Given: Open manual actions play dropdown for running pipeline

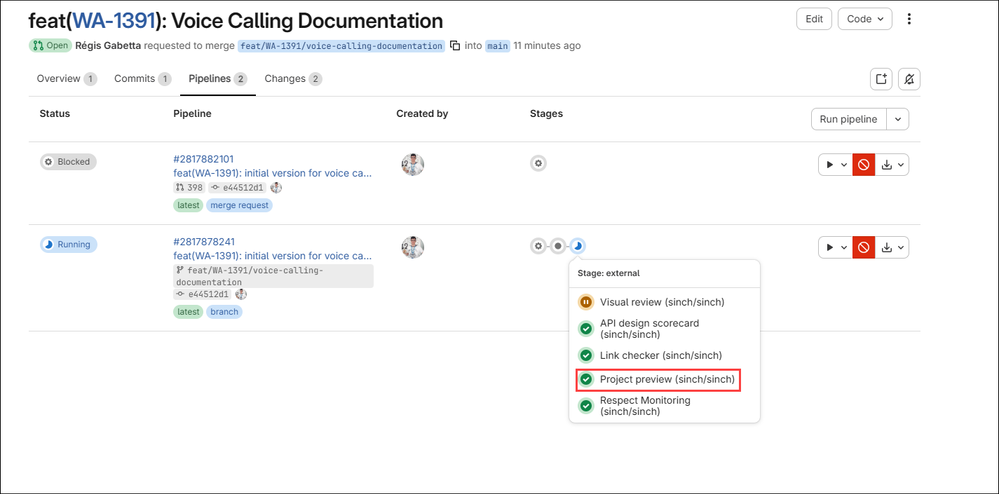Looking at the screenshot, I should 835,247.
